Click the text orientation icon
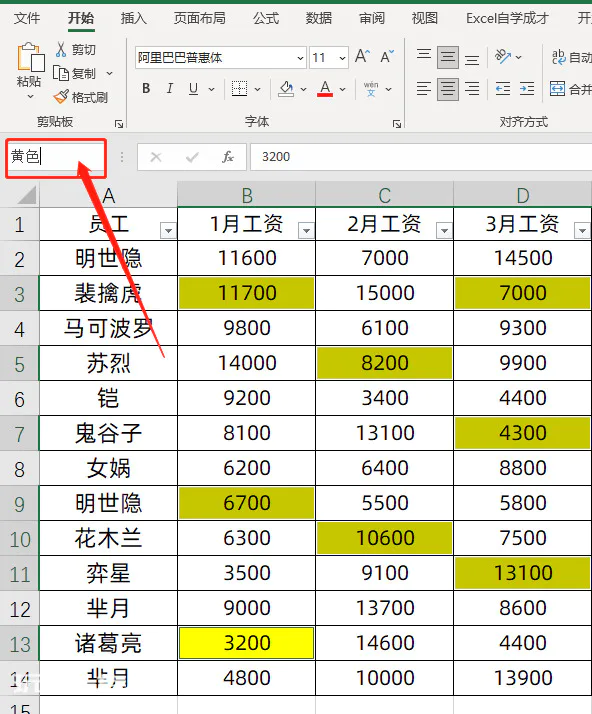Image resolution: width=592 pixels, height=714 pixels. [x=502, y=57]
